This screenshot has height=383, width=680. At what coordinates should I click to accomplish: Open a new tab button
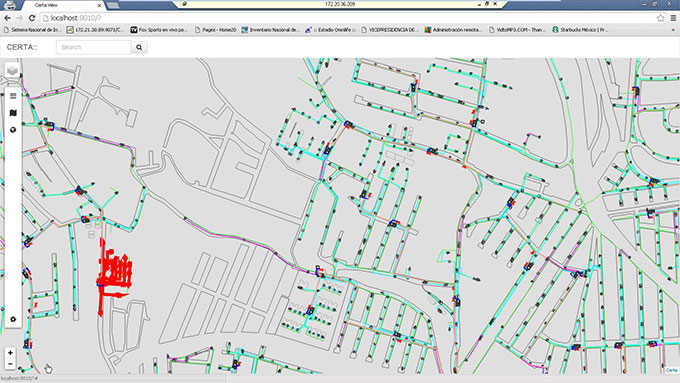pos(113,5)
